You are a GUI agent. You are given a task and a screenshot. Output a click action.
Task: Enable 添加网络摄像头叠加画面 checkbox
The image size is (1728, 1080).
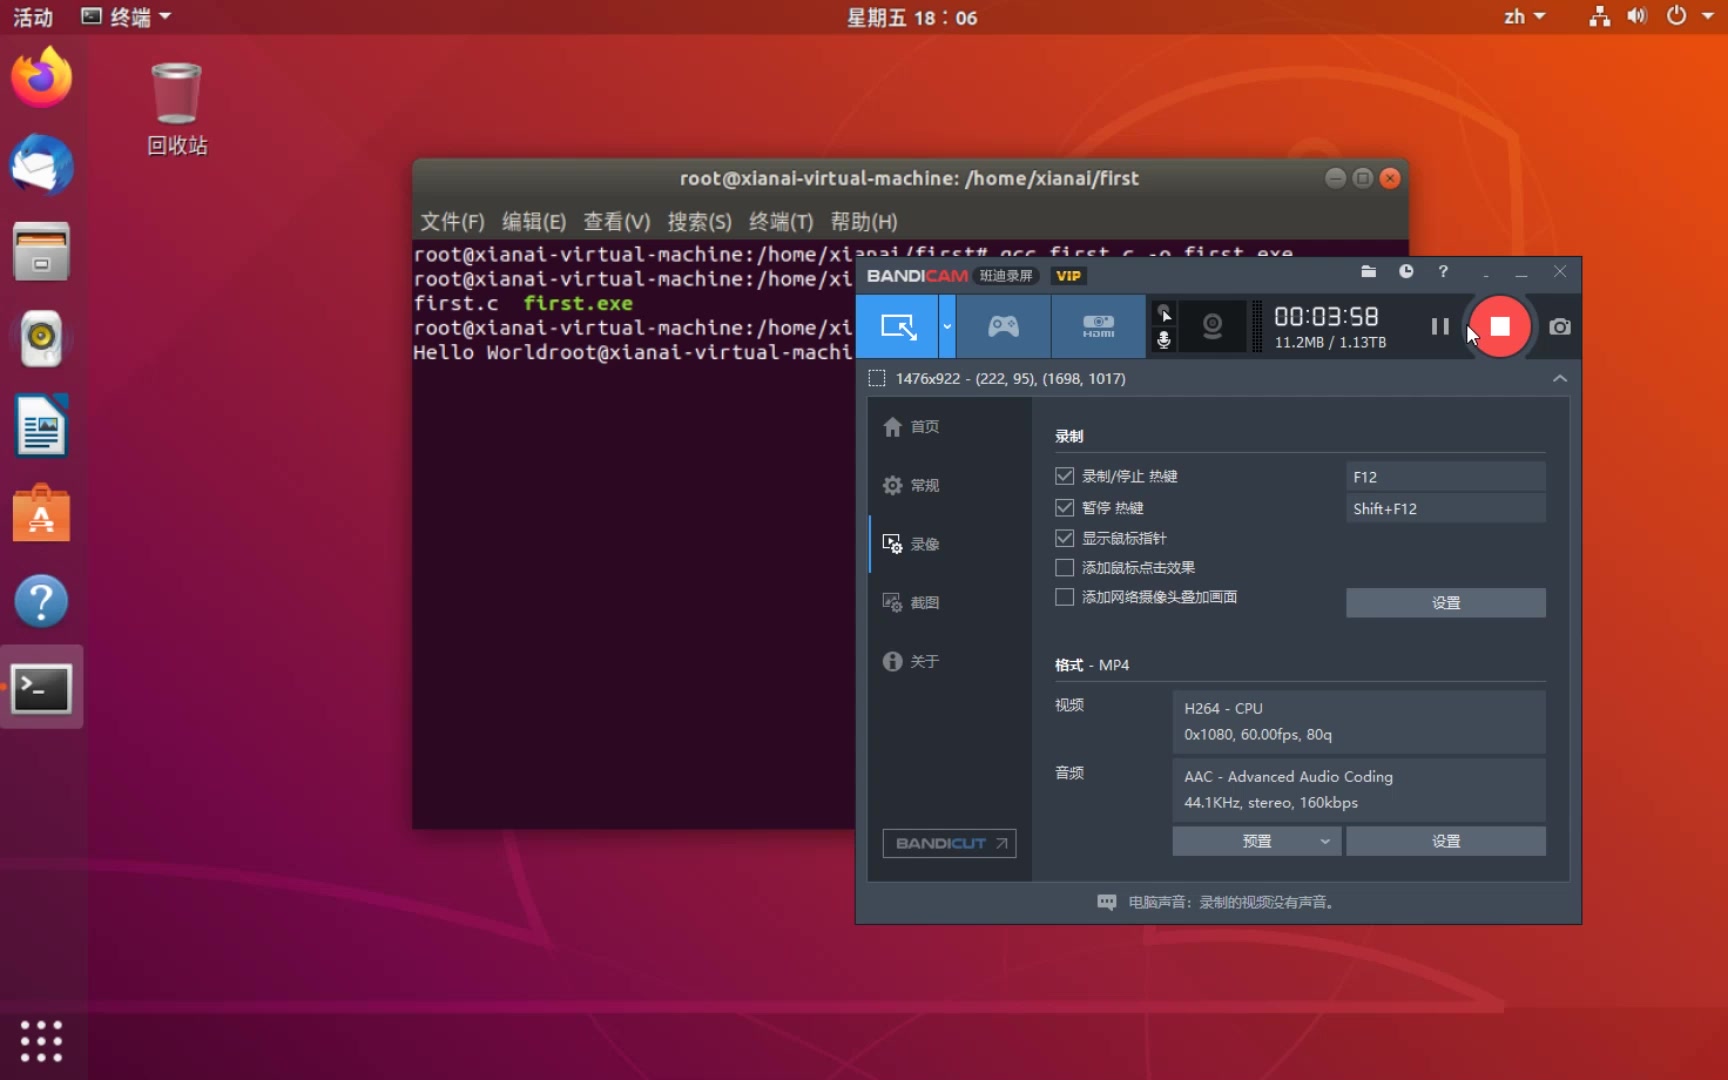tap(1064, 597)
